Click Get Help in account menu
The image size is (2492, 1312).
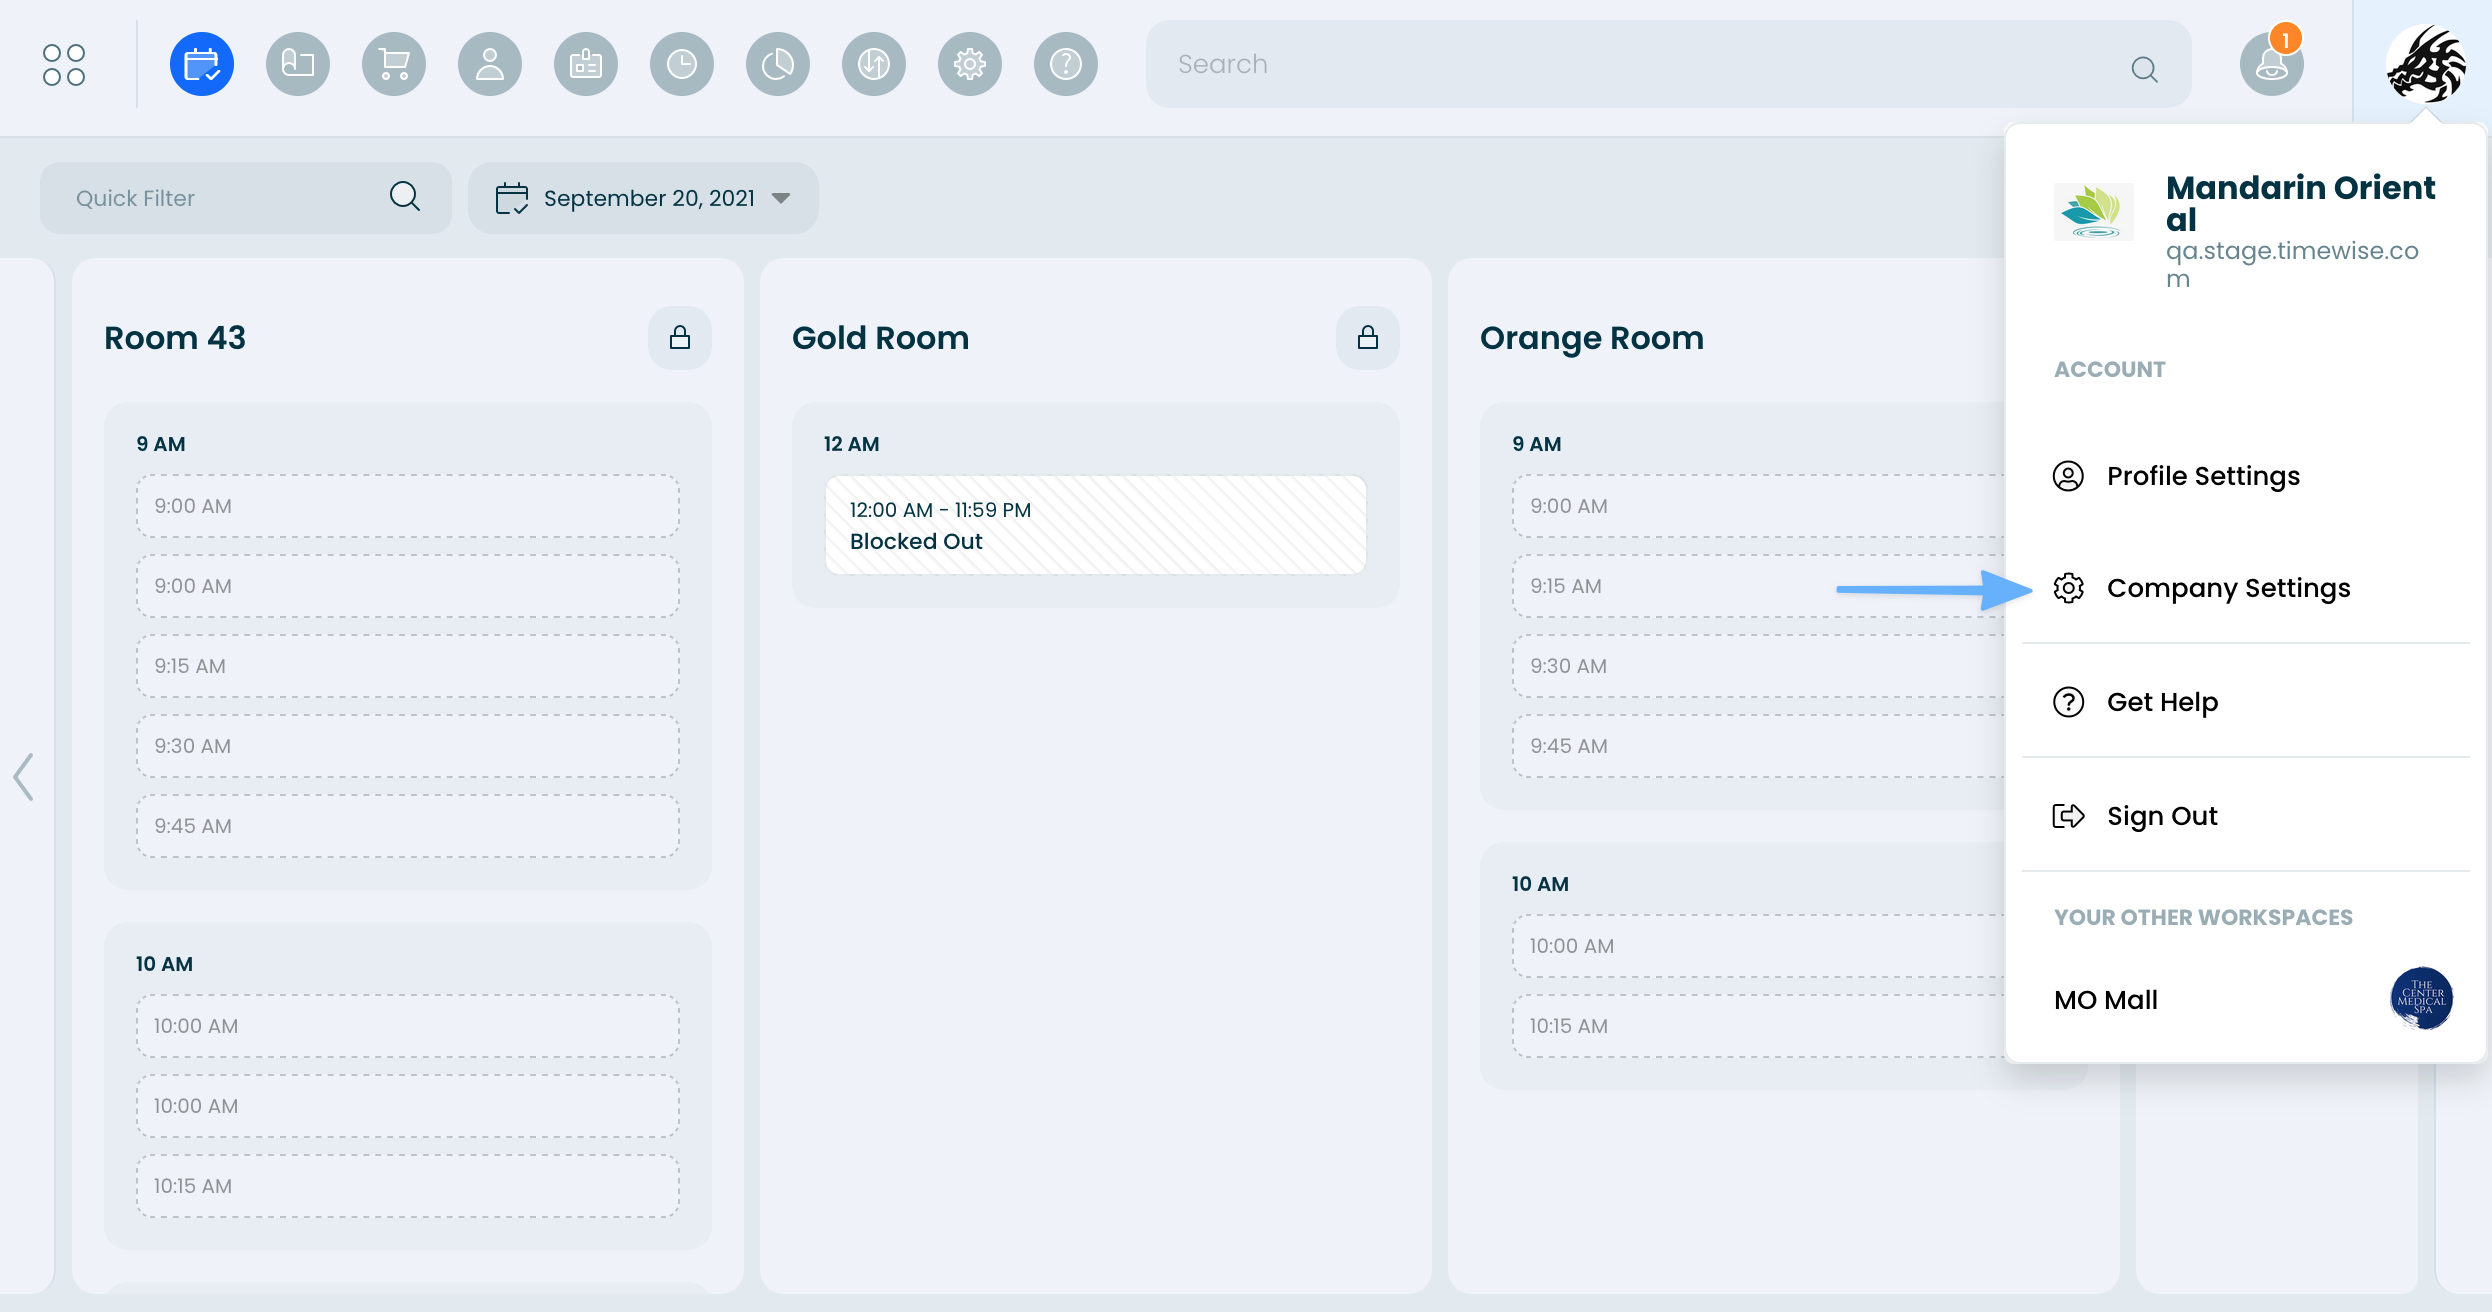coord(2162,702)
